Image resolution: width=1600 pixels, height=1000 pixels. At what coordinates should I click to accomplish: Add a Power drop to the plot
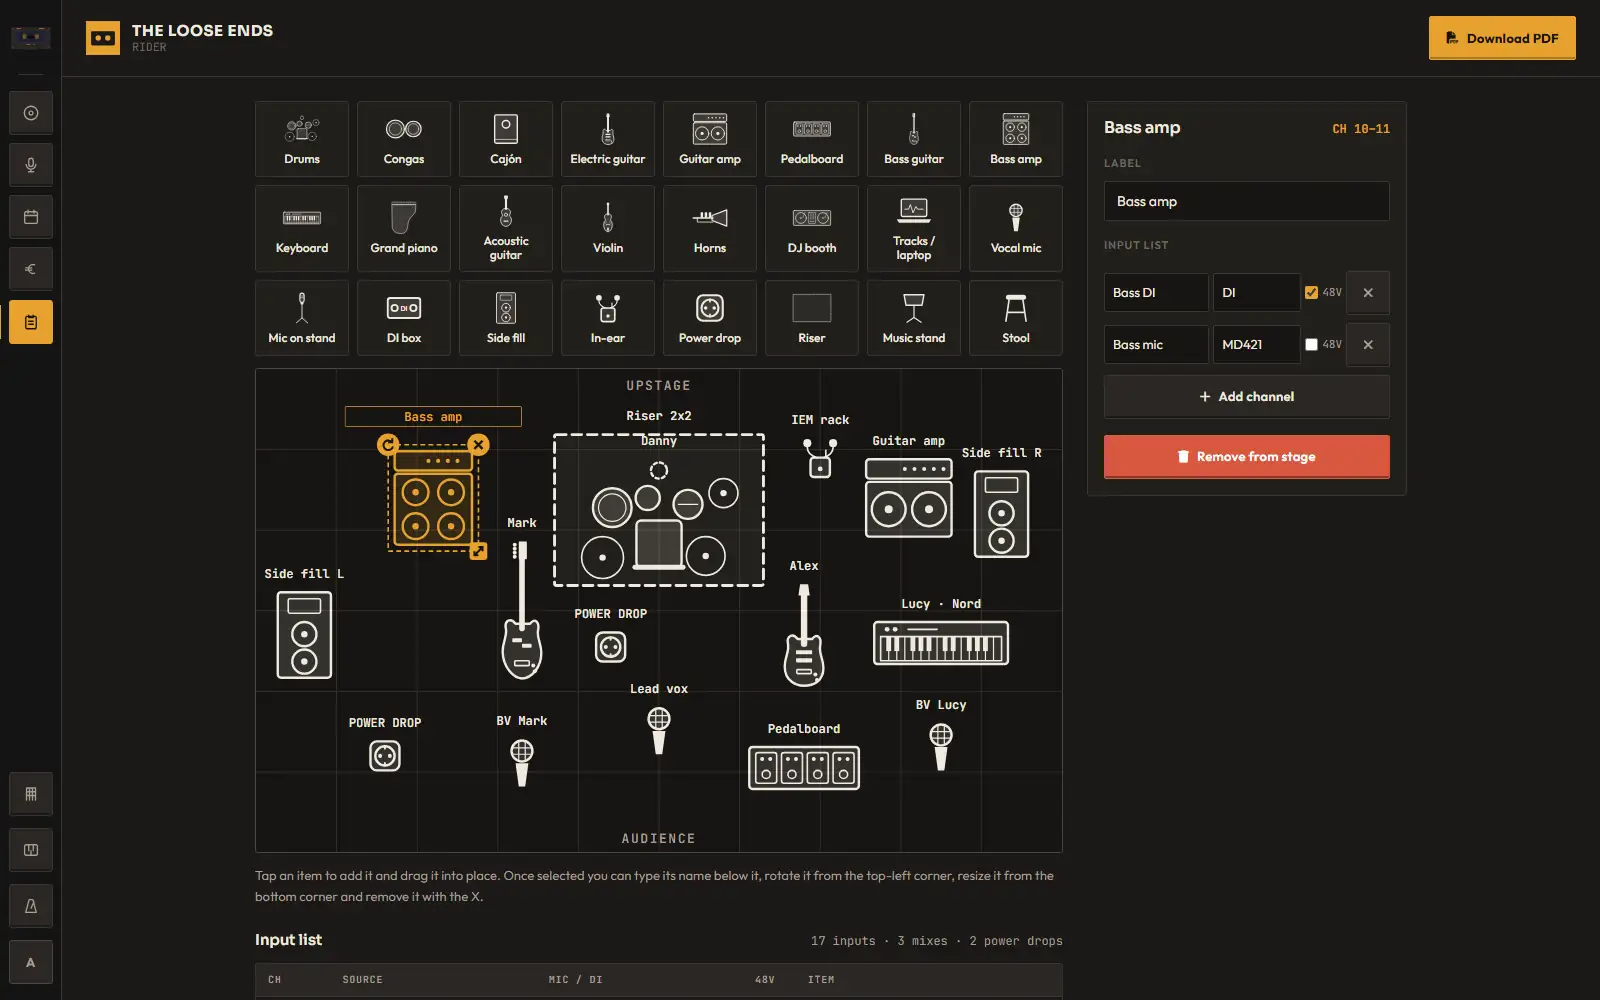pyautogui.click(x=710, y=318)
